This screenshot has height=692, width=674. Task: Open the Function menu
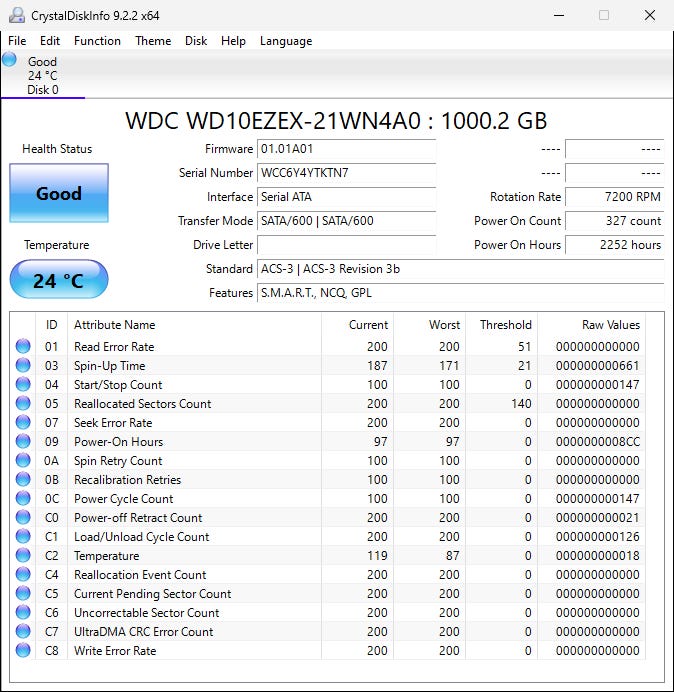pos(97,41)
